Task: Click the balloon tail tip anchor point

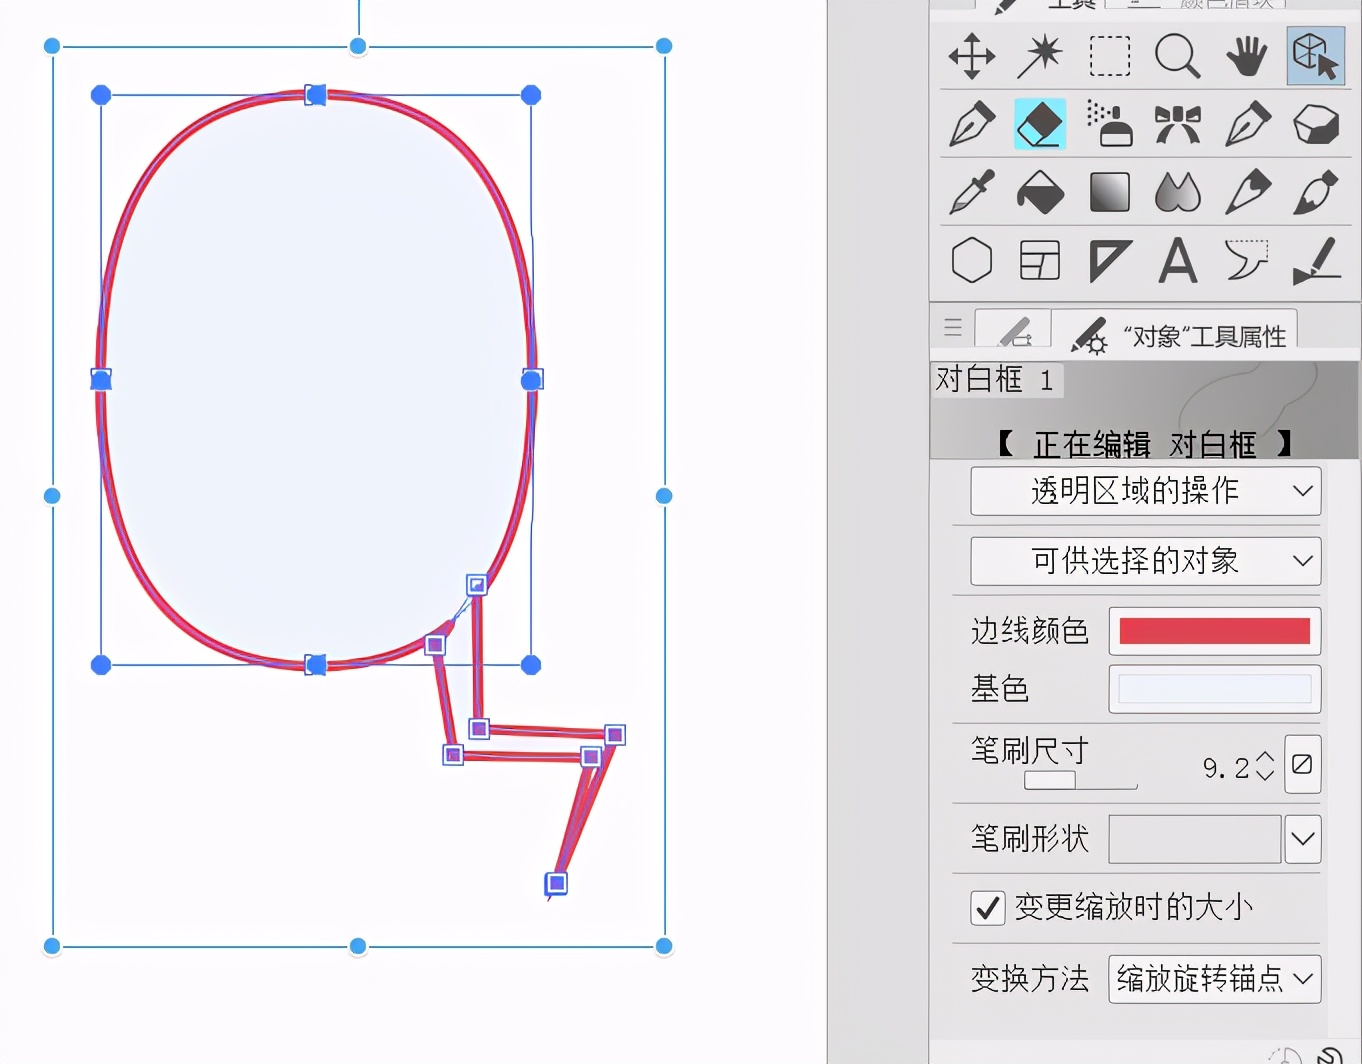Action: point(556,884)
